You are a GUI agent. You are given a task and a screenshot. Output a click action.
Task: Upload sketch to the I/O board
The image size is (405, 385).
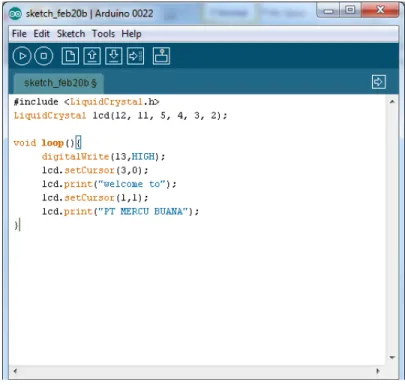(x=135, y=56)
